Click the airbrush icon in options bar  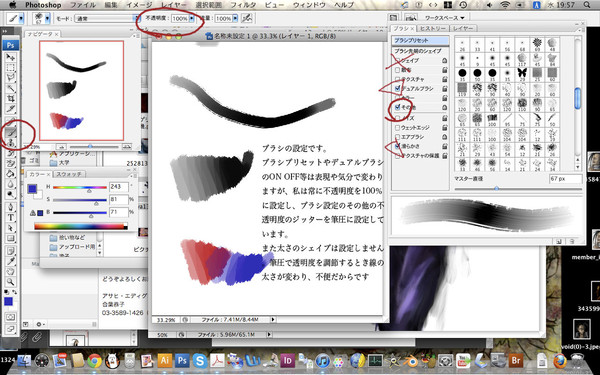[x=247, y=18]
